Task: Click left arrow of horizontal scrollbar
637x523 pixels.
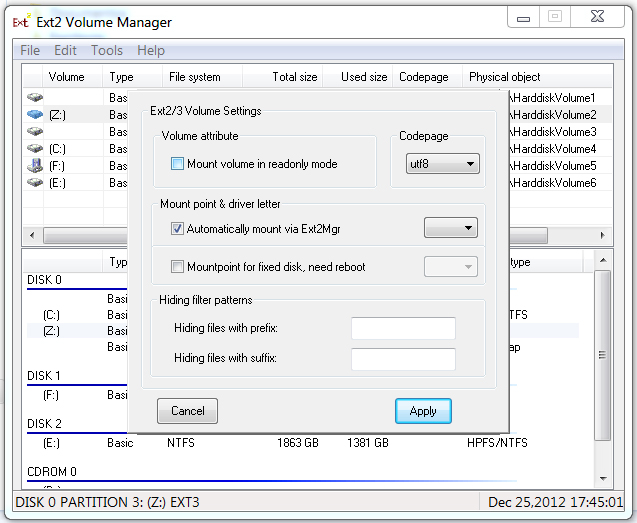Action: 32,235
